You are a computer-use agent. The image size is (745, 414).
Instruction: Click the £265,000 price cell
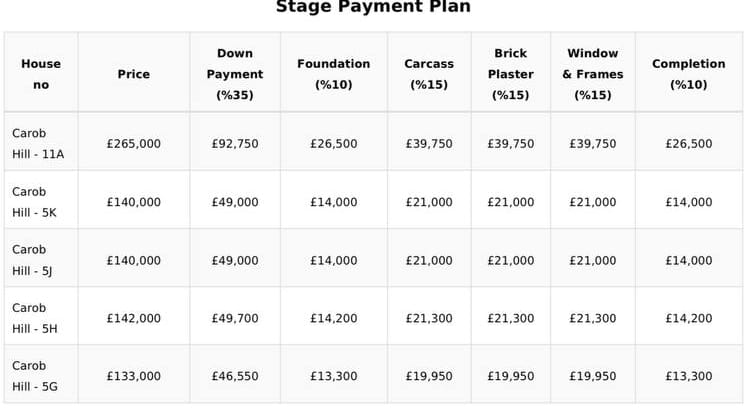[x=134, y=144]
